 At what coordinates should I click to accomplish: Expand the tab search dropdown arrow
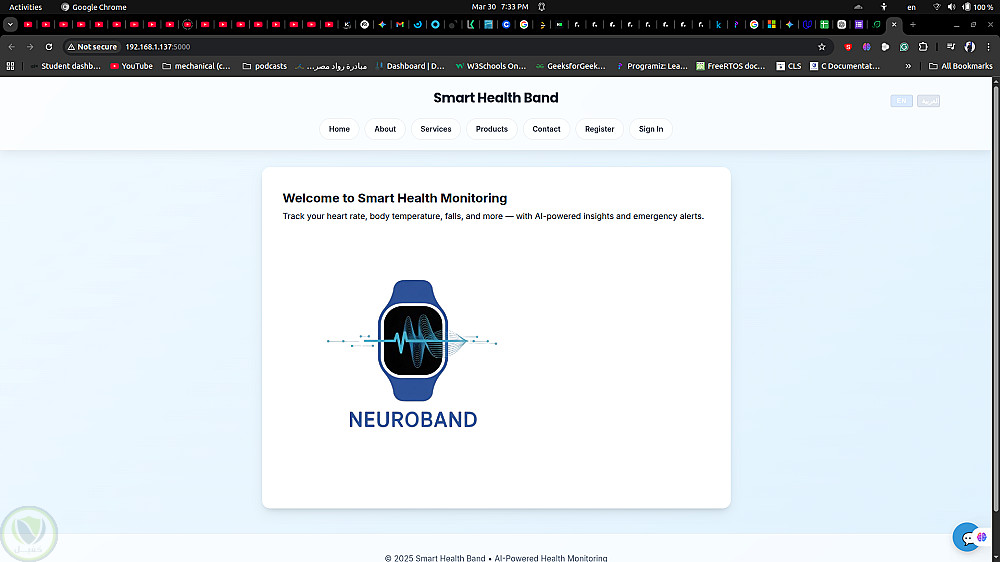[10, 24]
